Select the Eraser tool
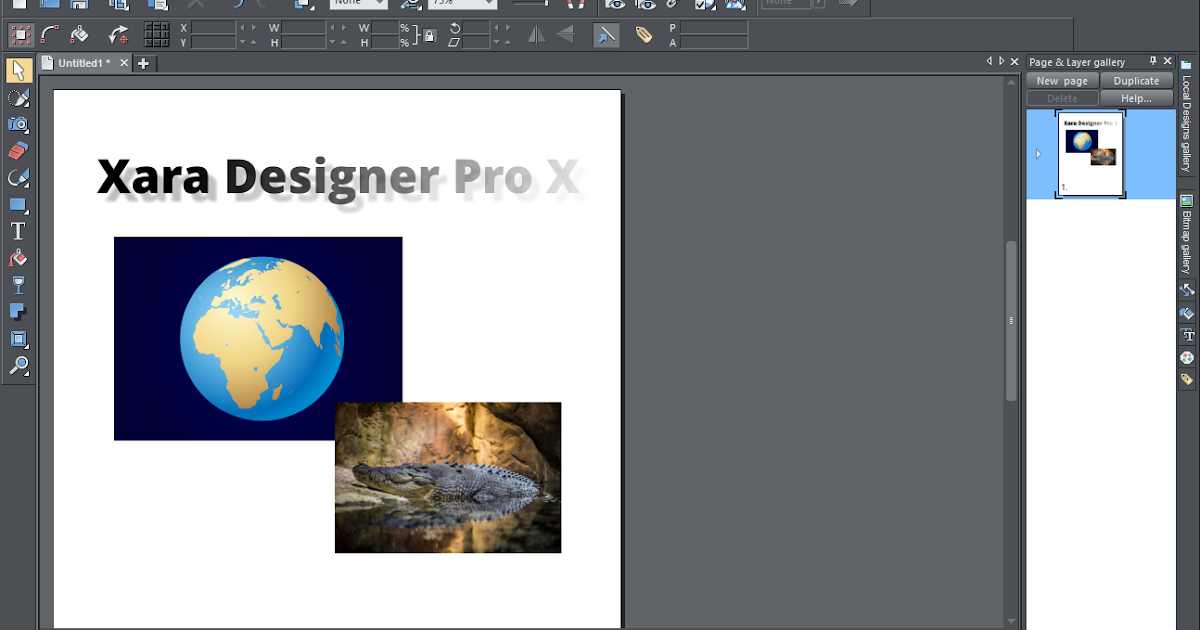 (x=17, y=151)
